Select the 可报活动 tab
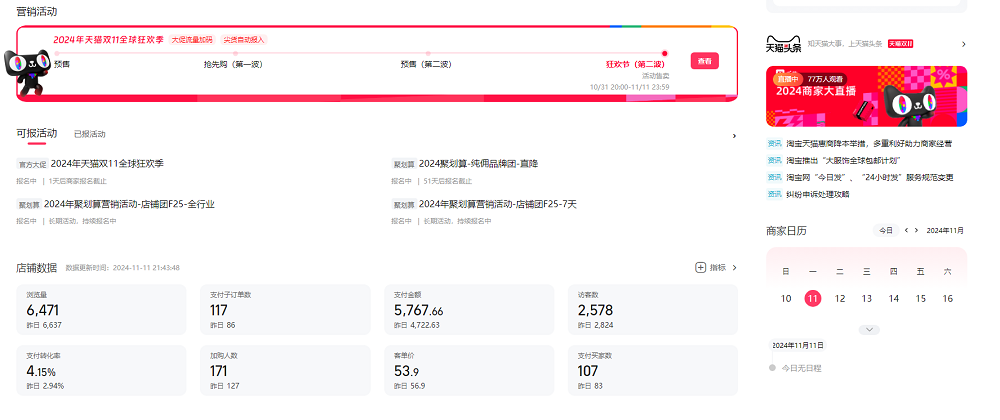Screen dimensions: 1000x420 36,133
